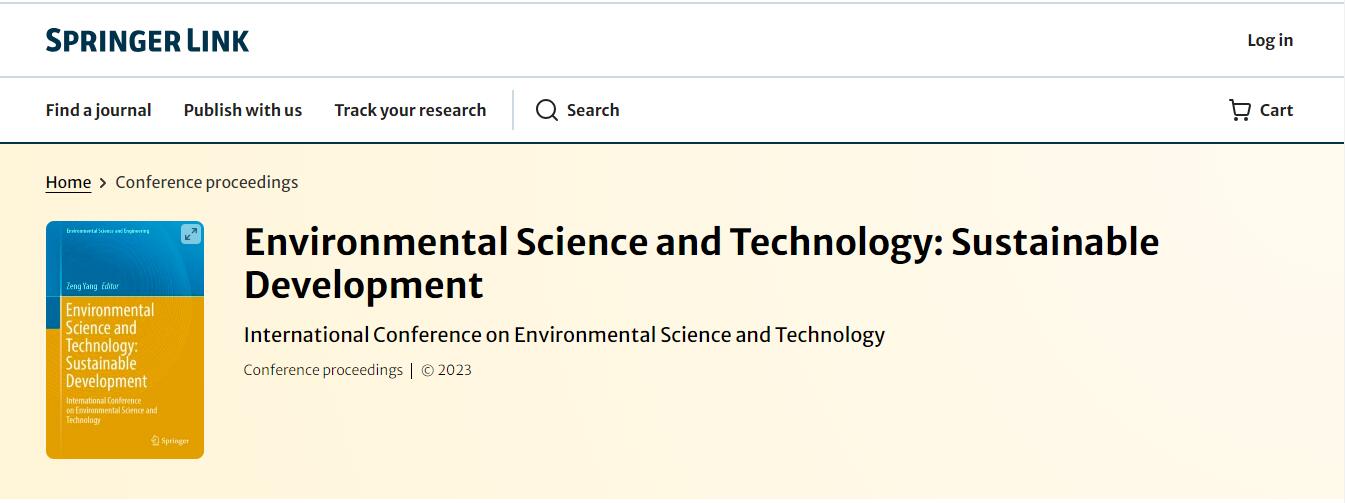
Task: Click the Springer publisher logo on cover
Action: pyautogui.click(x=170, y=441)
